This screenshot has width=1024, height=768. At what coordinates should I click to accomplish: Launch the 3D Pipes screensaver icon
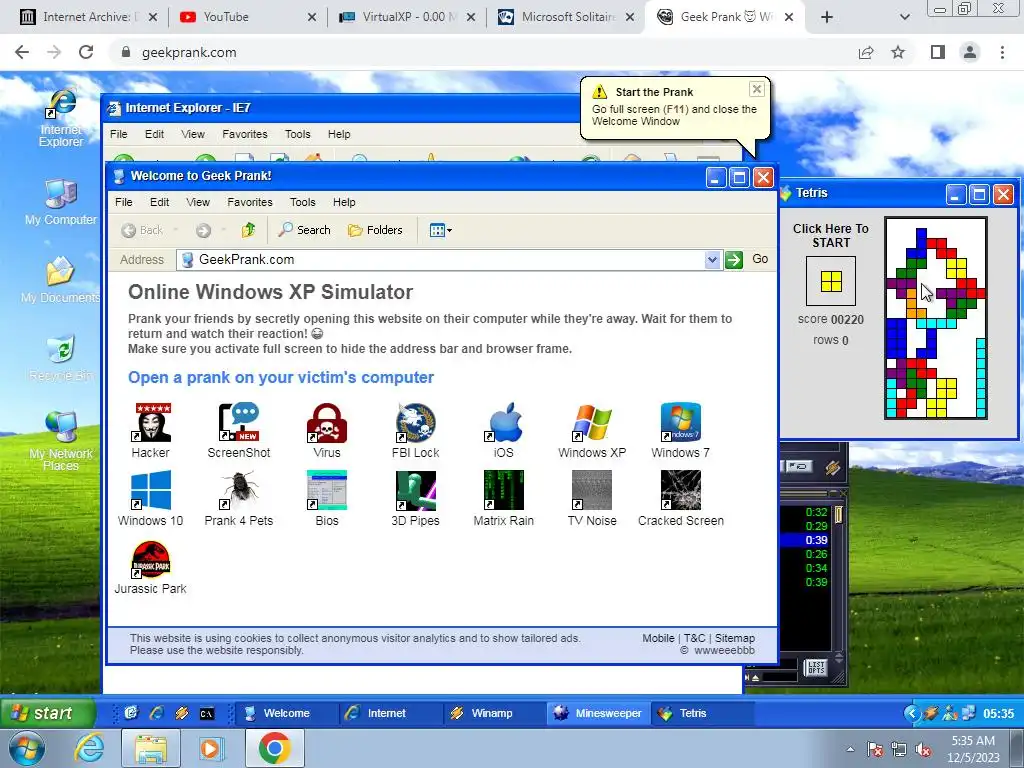(x=415, y=498)
